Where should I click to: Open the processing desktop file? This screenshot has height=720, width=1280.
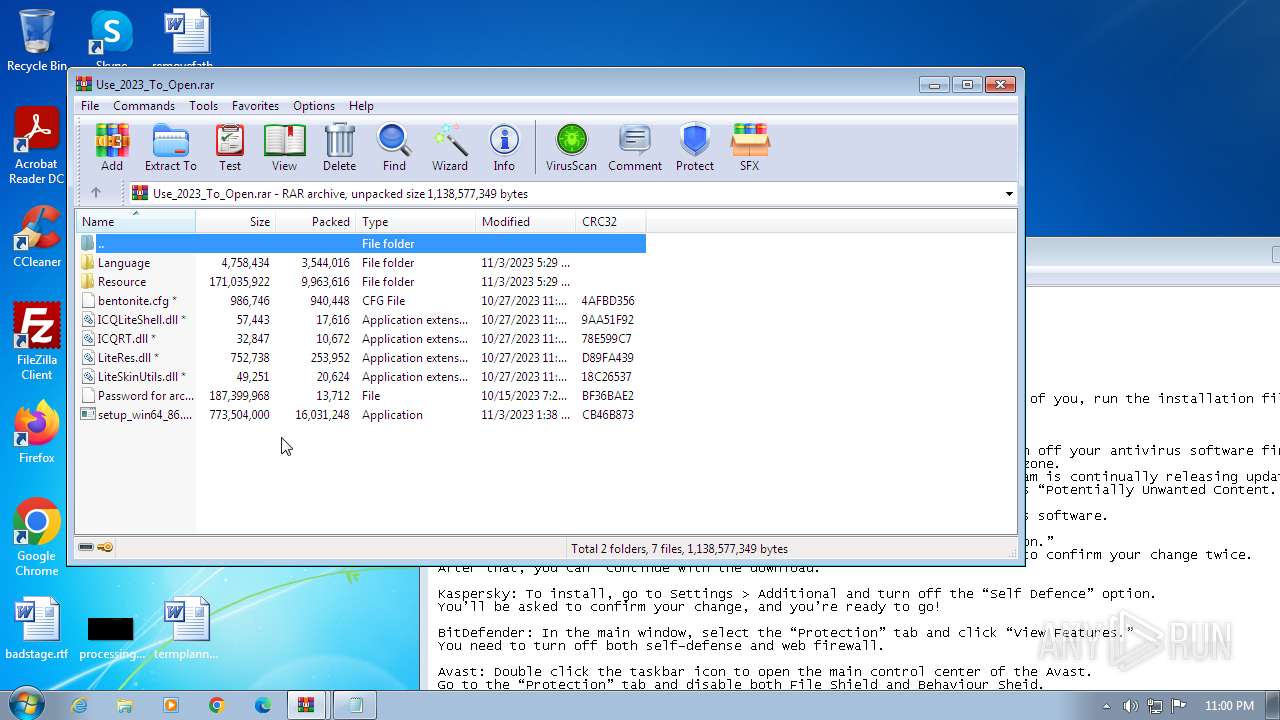point(111,636)
